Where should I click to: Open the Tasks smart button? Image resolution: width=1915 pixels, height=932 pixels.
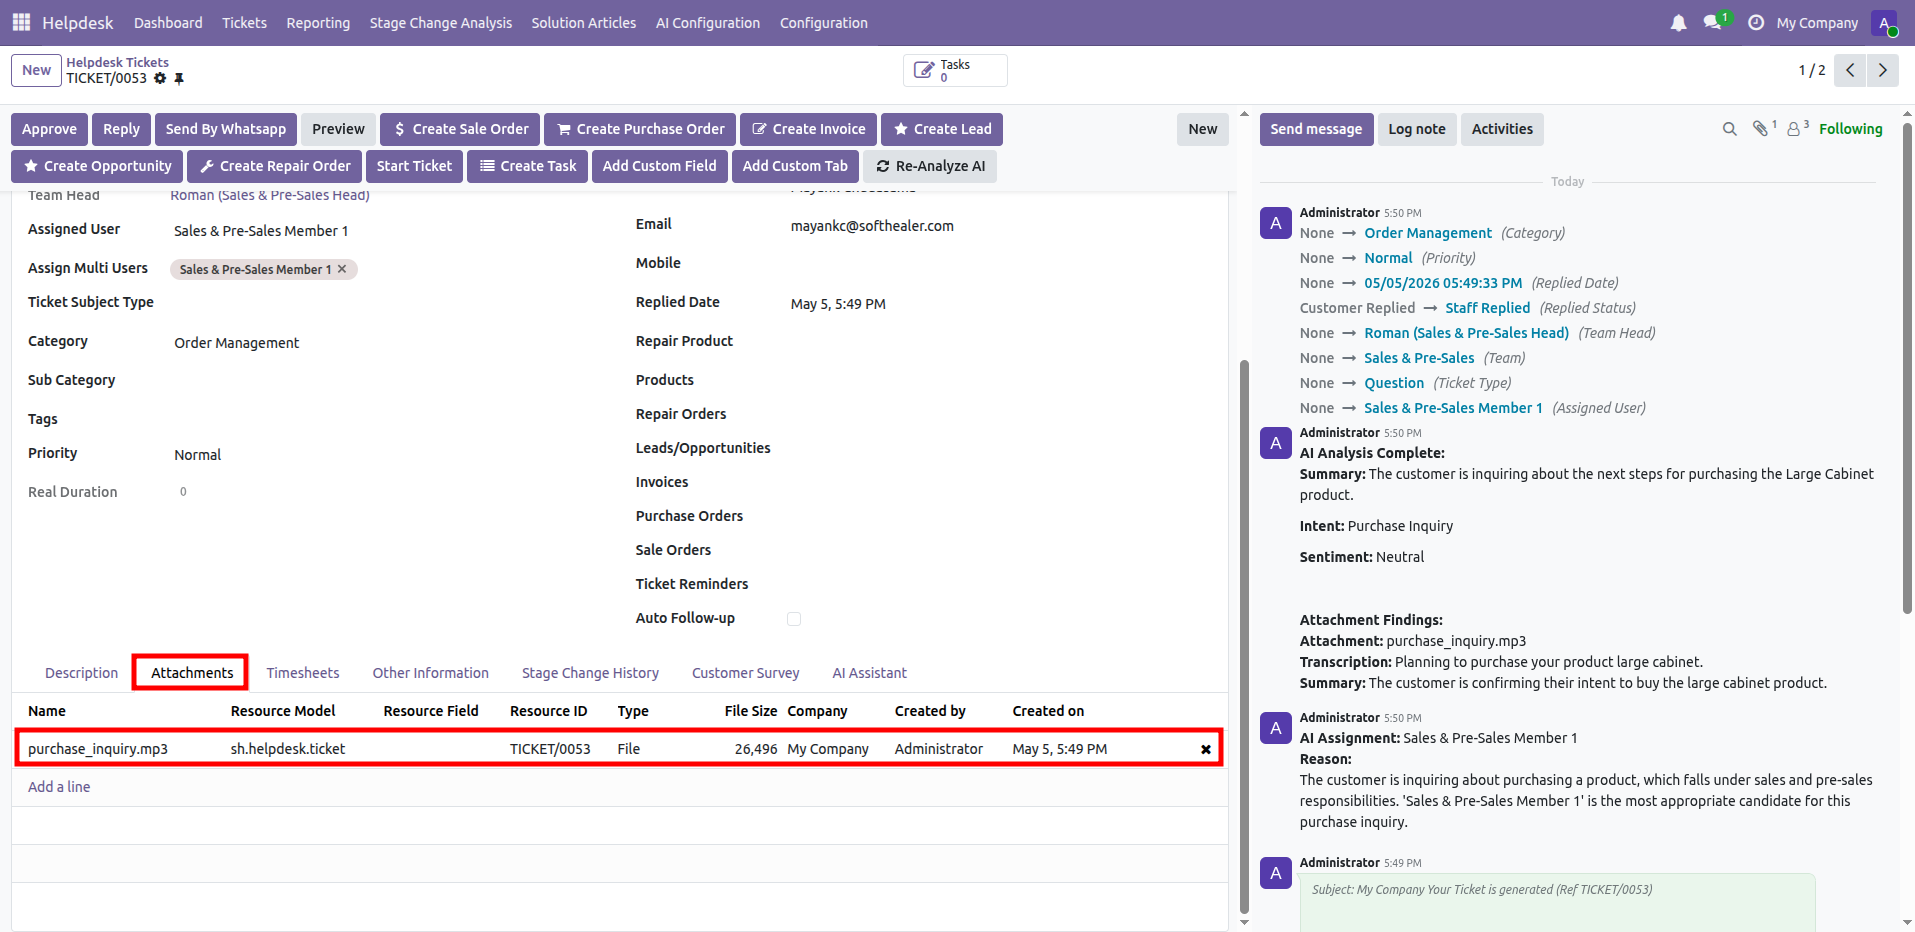(x=955, y=70)
